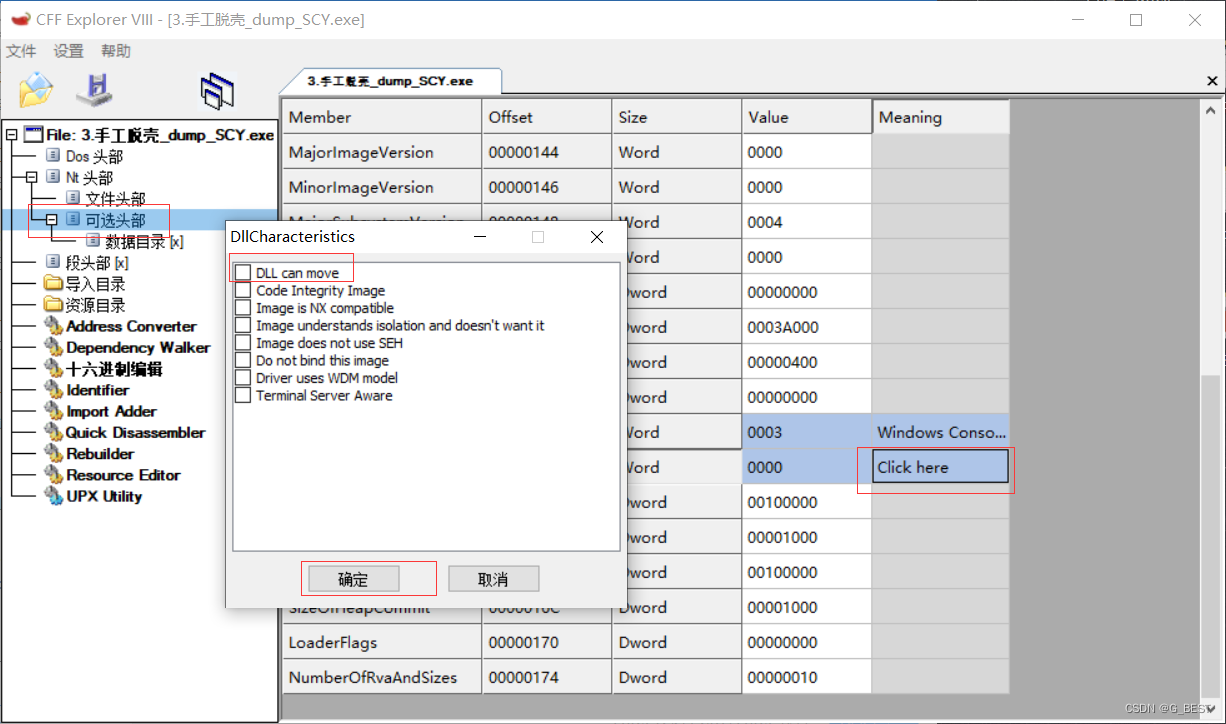Click the Quick Disassembler tool icon
This screenshot has width=1226, height=724.
click(54, 432)
